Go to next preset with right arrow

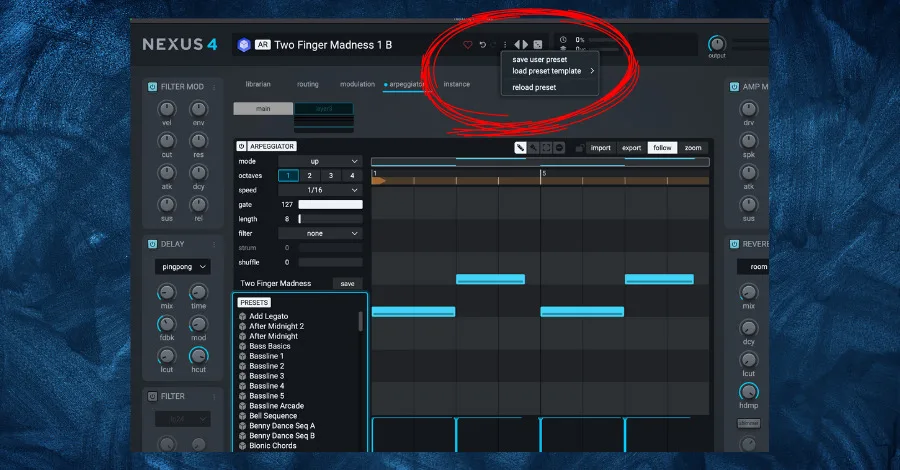pyautogui.click(x=525, y=45)
